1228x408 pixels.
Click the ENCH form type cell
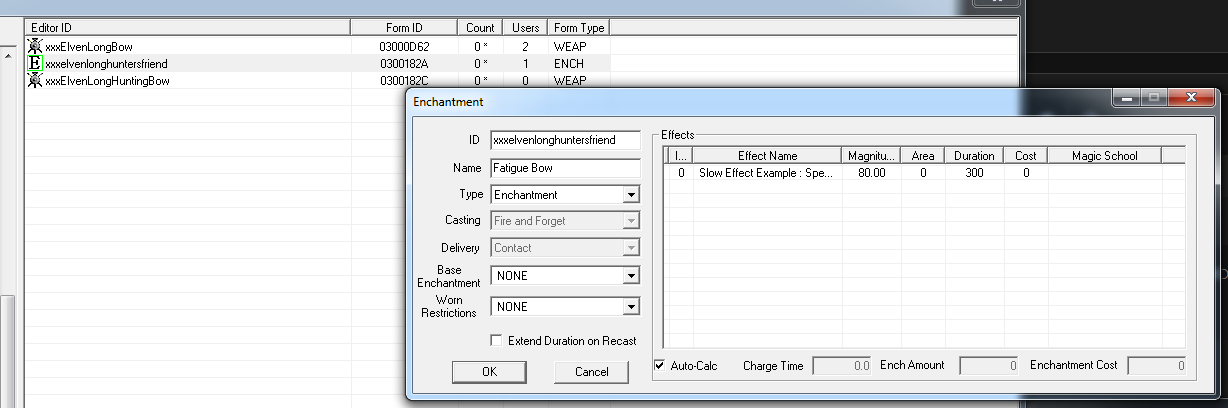pos(579,63)
